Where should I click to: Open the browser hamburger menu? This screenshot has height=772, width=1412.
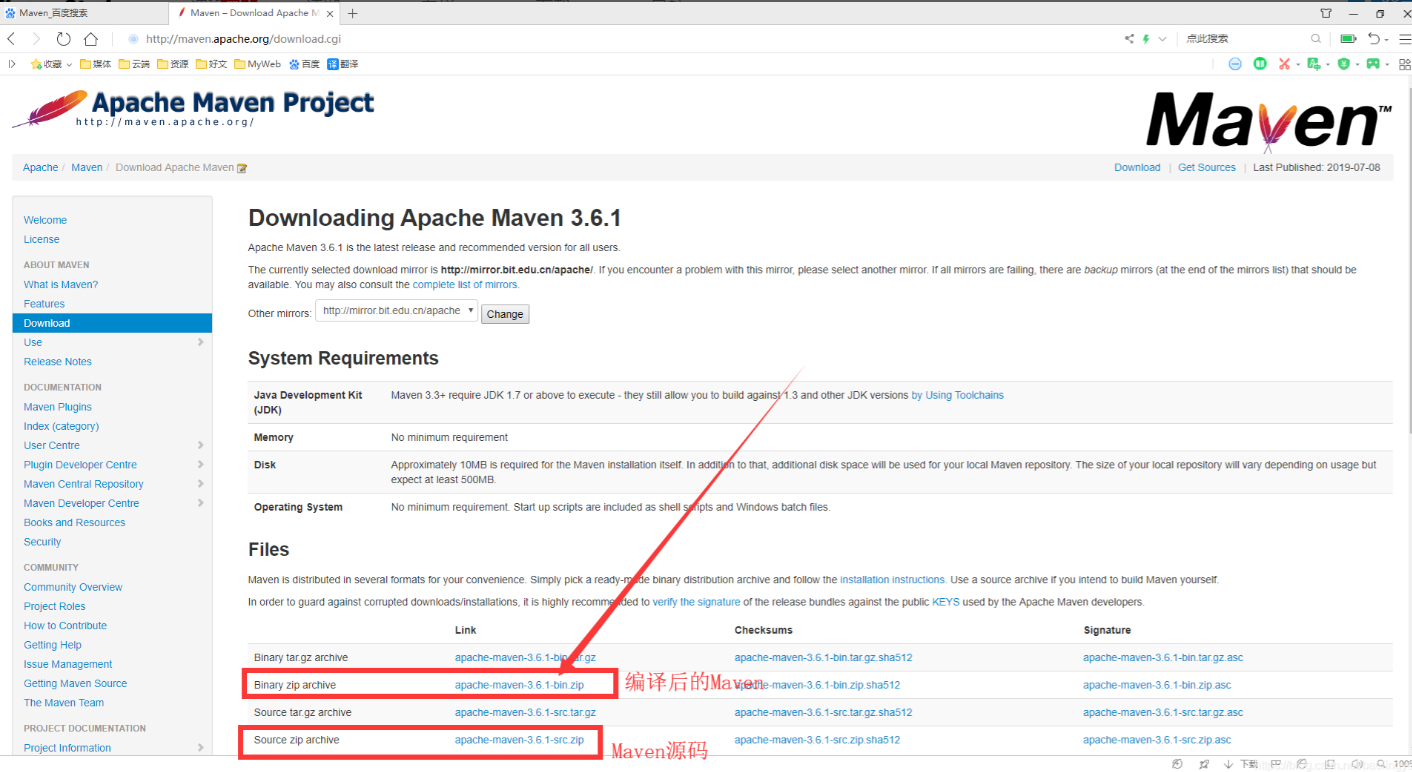click(x=1404, y=39)
